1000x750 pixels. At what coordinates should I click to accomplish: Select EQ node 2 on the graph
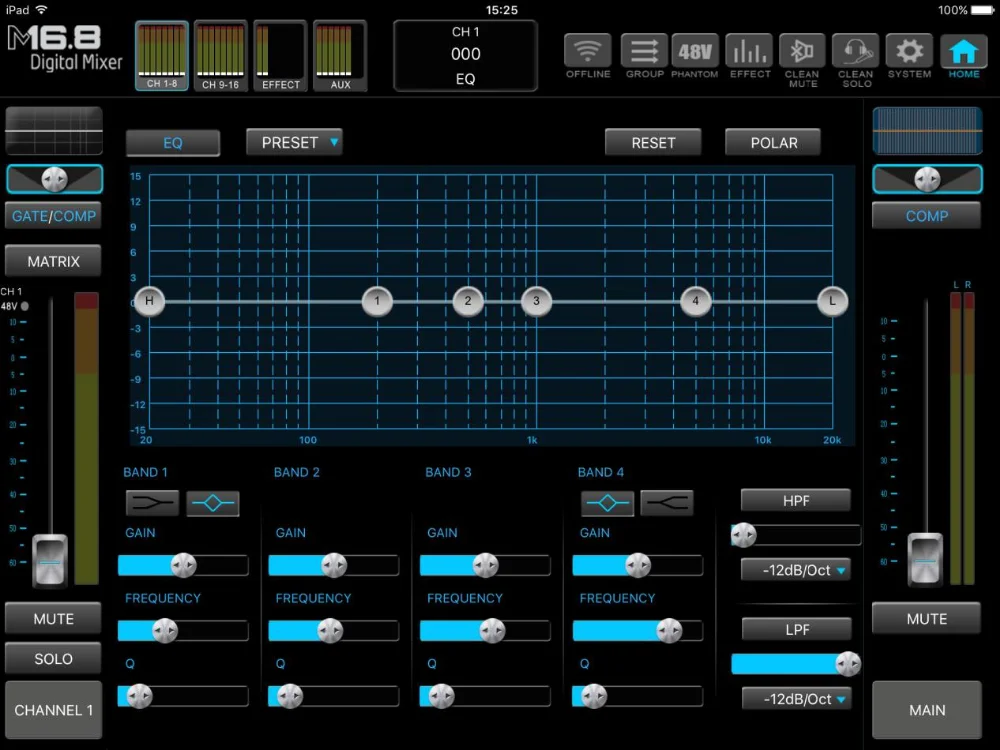point(468,301)
